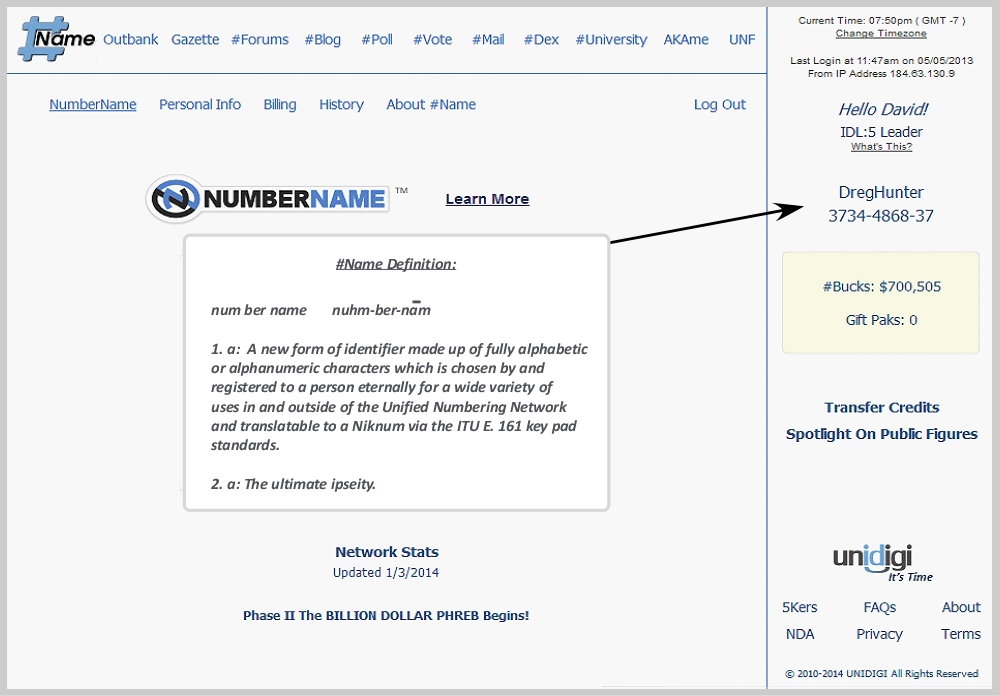Click the Learn More link
Viewport: 1000px width, 696px height.
(x=487, y=199)
